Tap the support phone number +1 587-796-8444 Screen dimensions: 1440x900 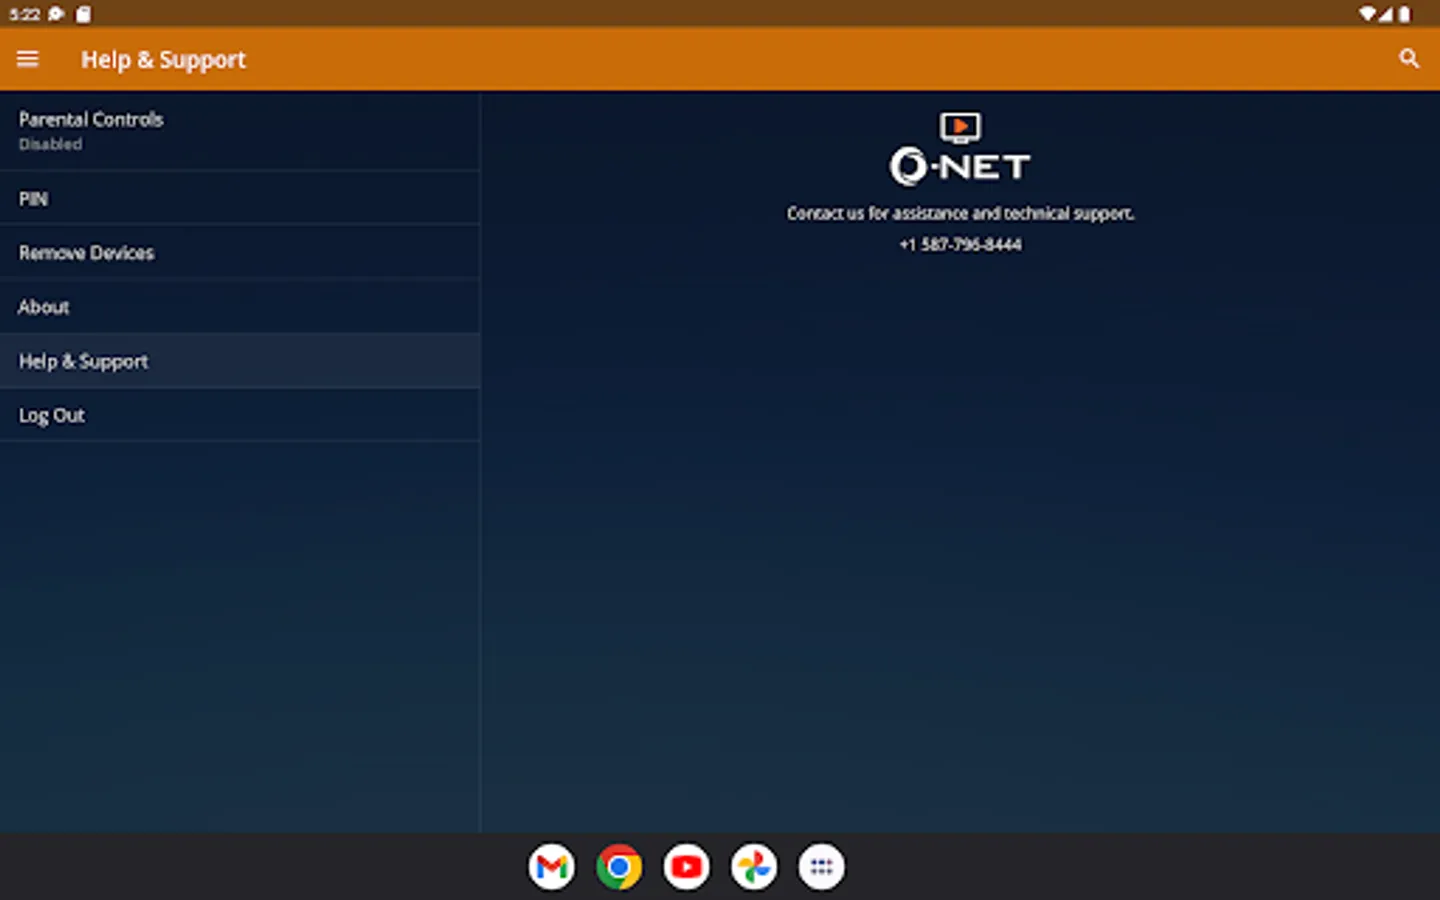(x=960, y=244)
